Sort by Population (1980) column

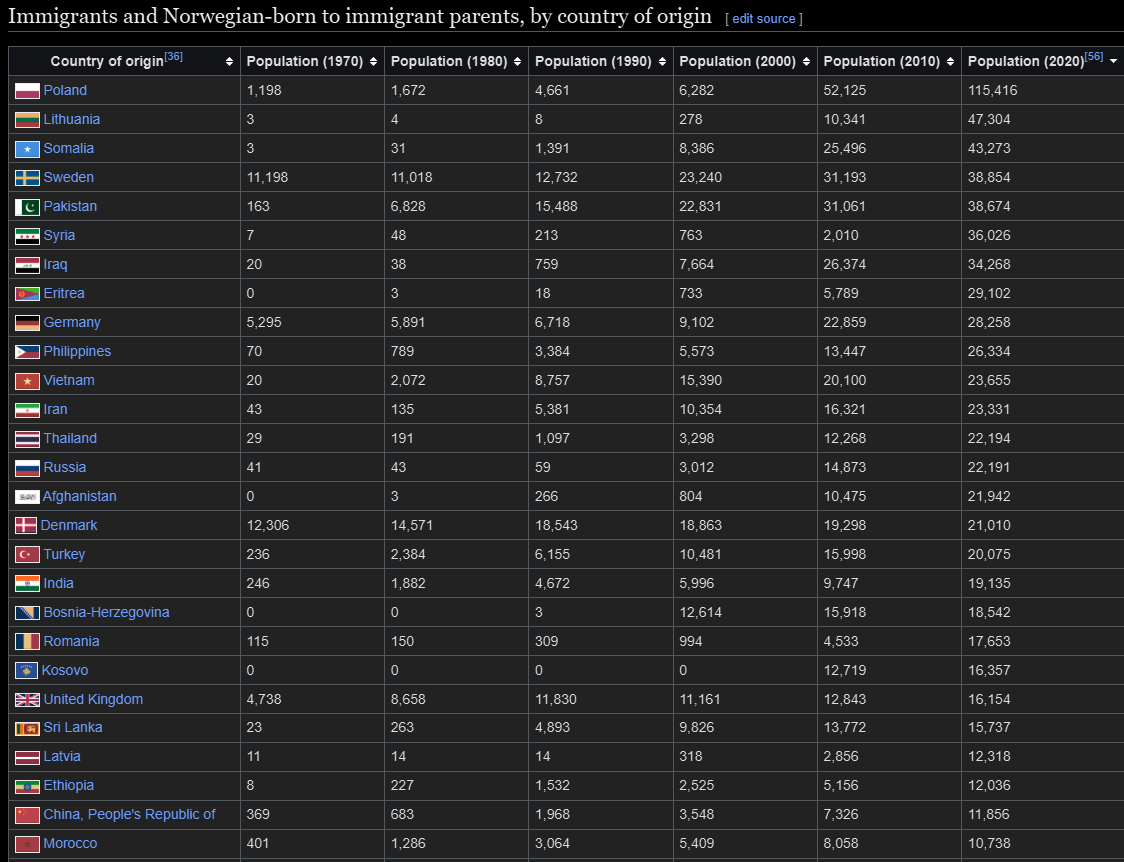(x=518, y=62)
